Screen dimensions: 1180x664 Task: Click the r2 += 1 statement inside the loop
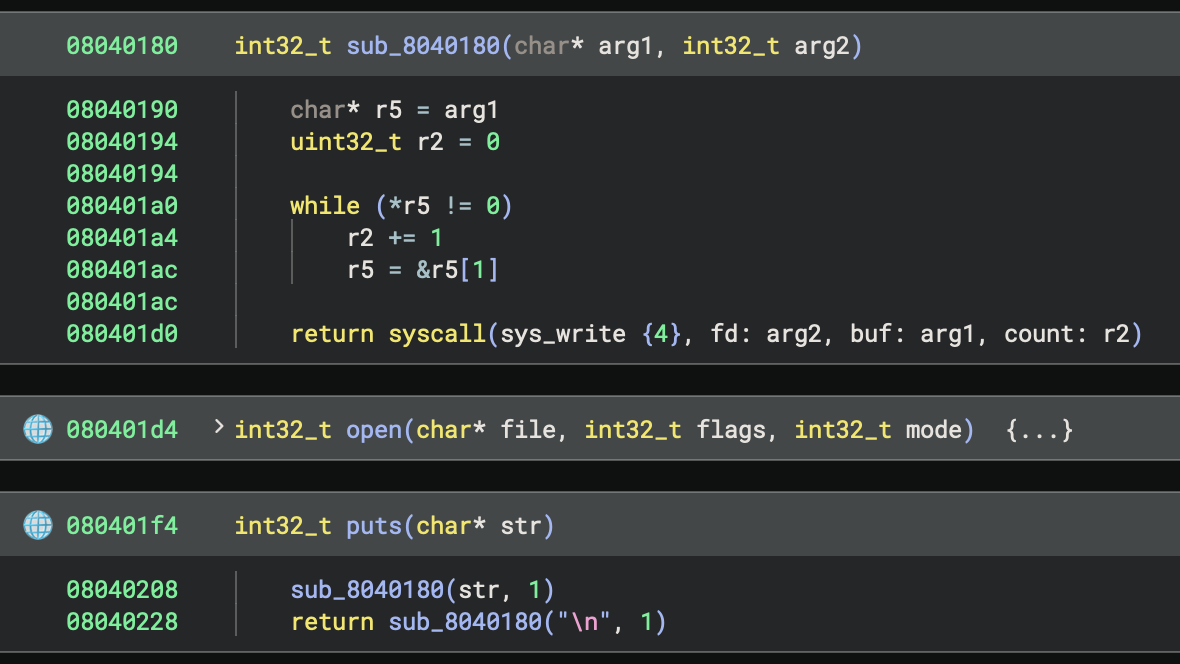[395, 238]
